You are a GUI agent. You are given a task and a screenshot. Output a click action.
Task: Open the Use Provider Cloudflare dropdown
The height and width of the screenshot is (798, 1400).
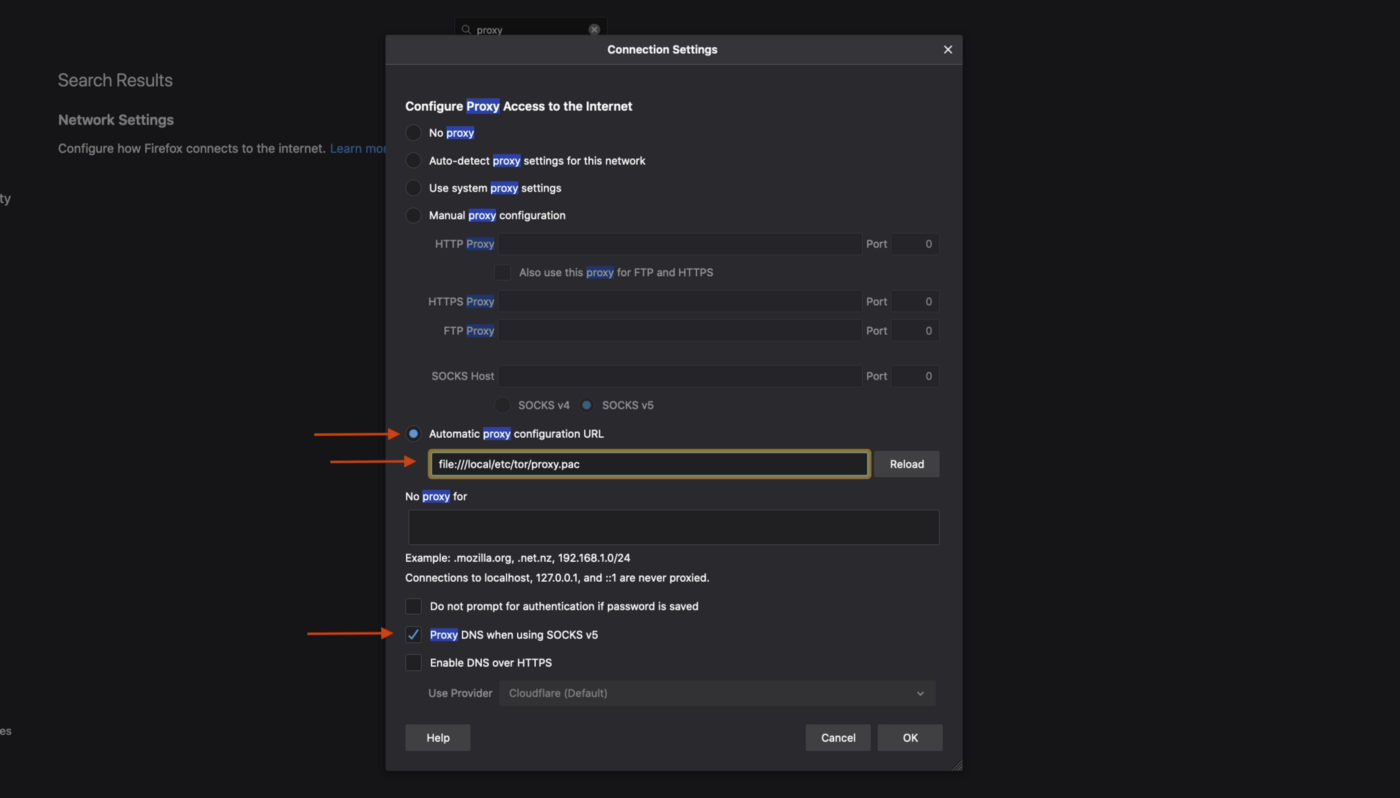[x=717, y=693]
